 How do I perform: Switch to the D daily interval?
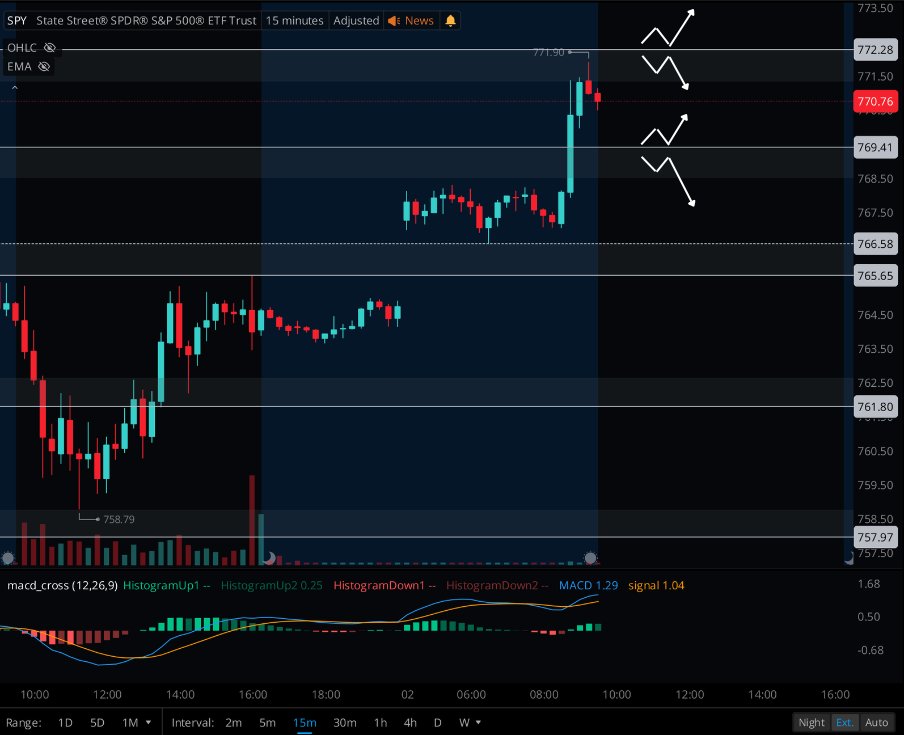click(438, 722)
